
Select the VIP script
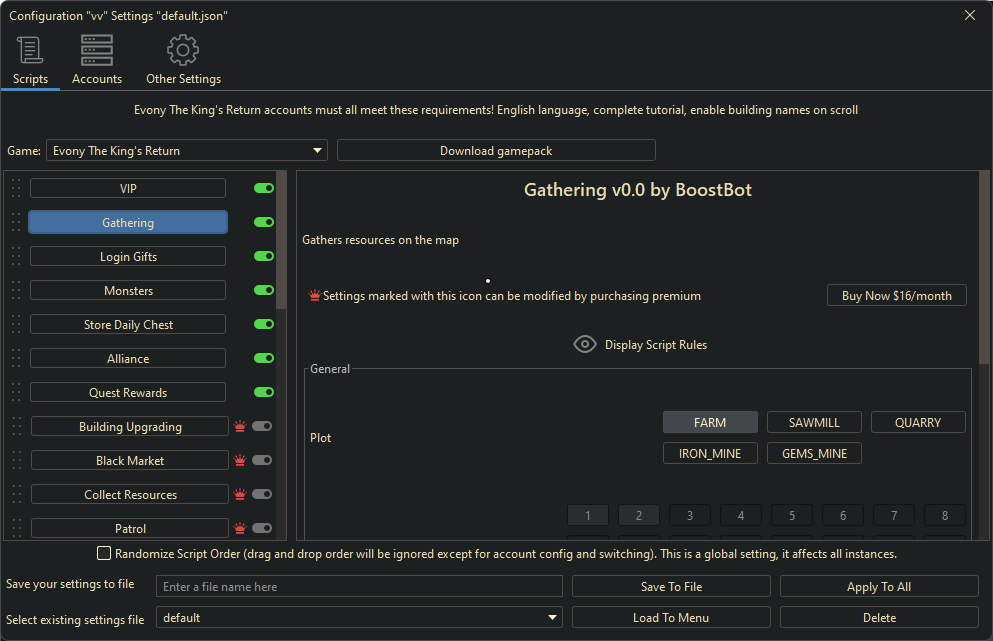tap(128, 188)
